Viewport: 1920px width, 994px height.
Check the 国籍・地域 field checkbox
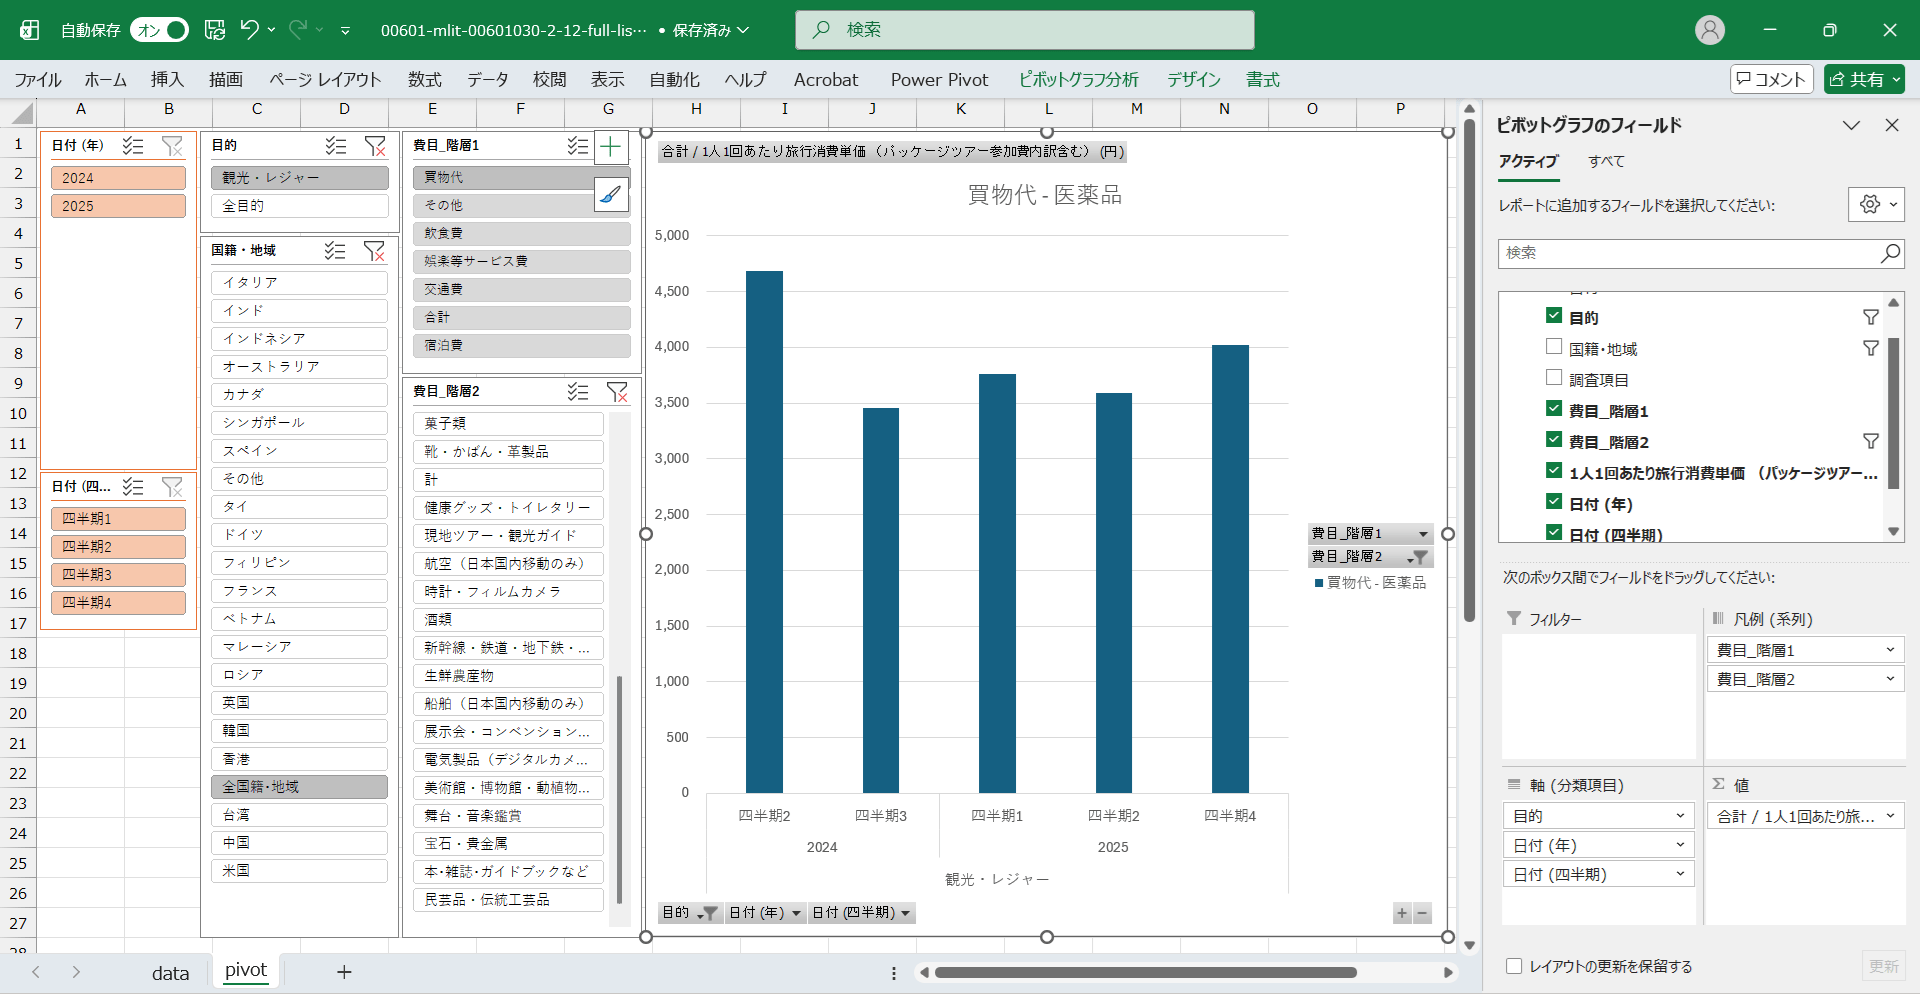point(1554,347)
